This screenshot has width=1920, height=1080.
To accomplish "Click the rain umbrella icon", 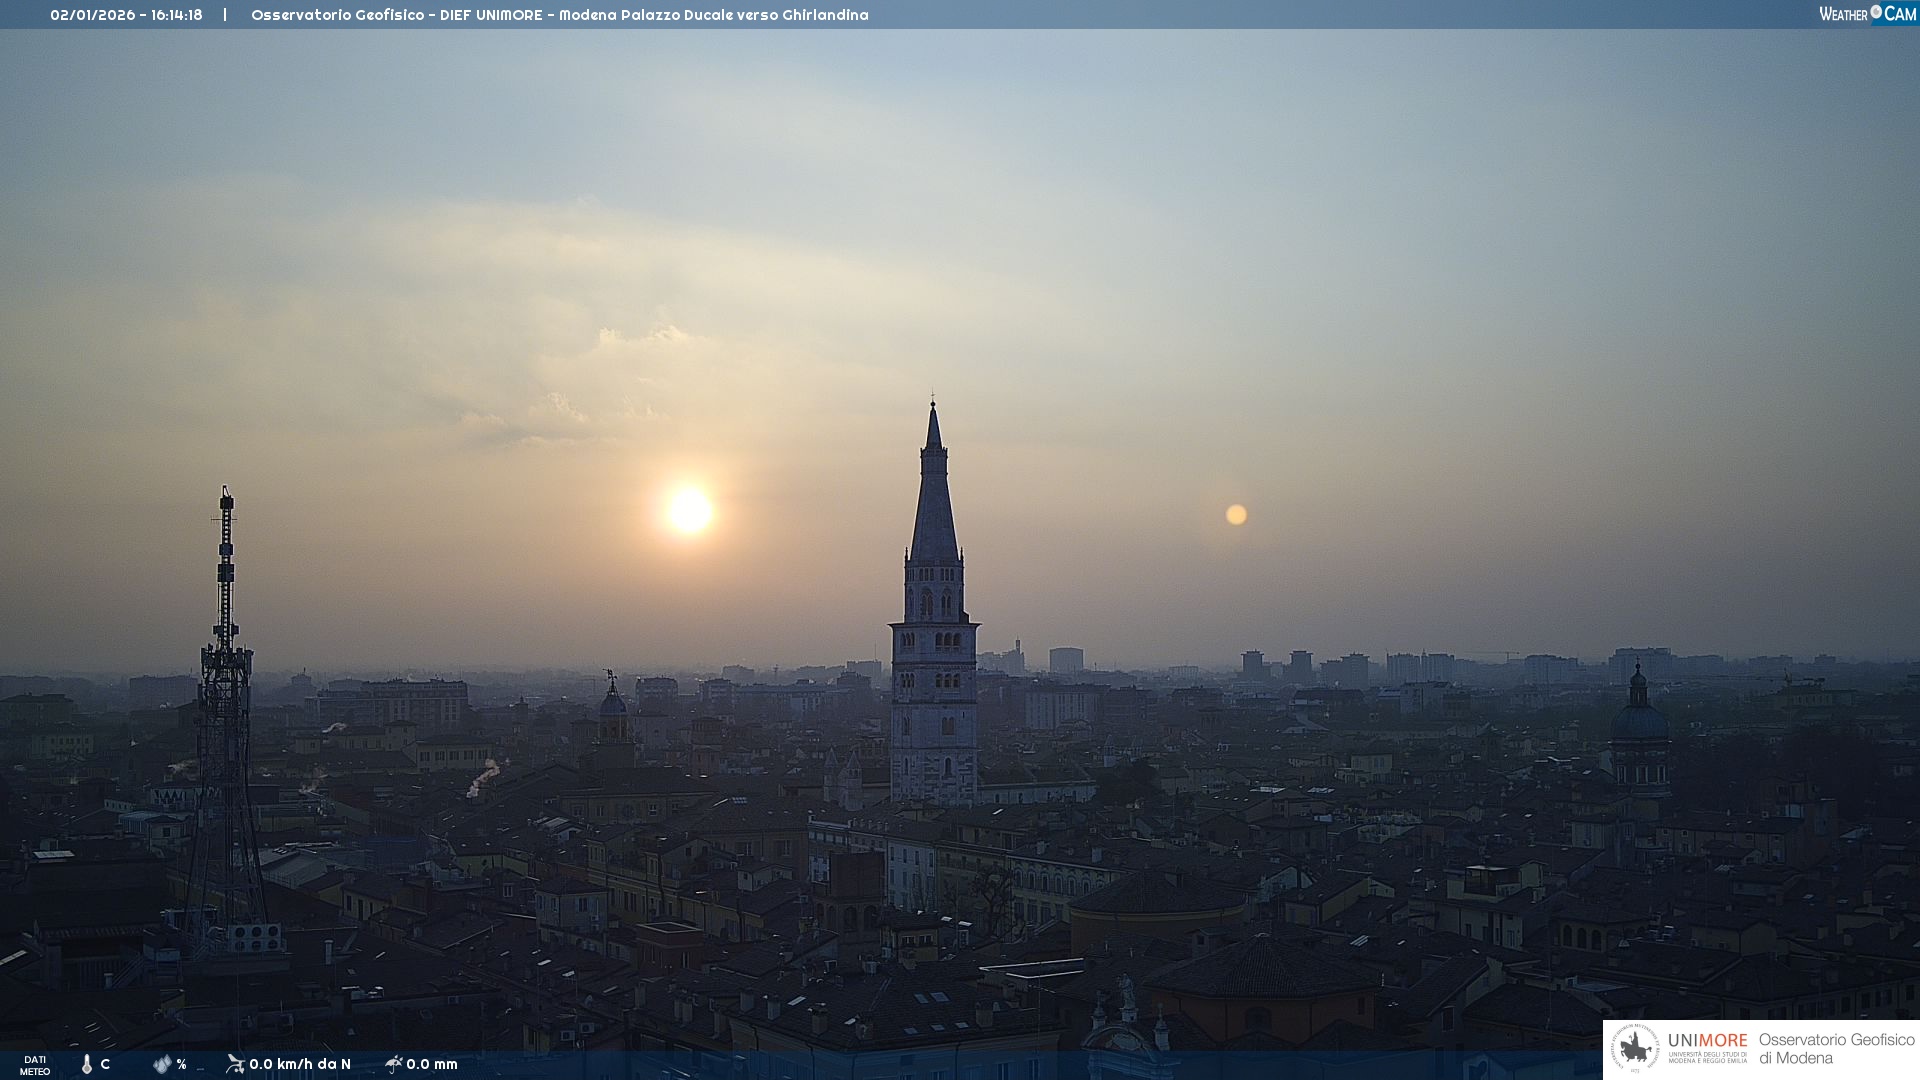I will point(394,1064).
